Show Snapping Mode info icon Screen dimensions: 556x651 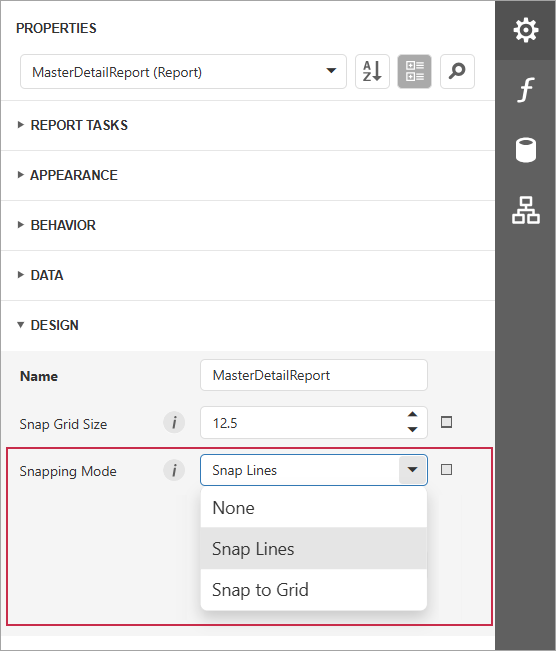click(174, 470)
